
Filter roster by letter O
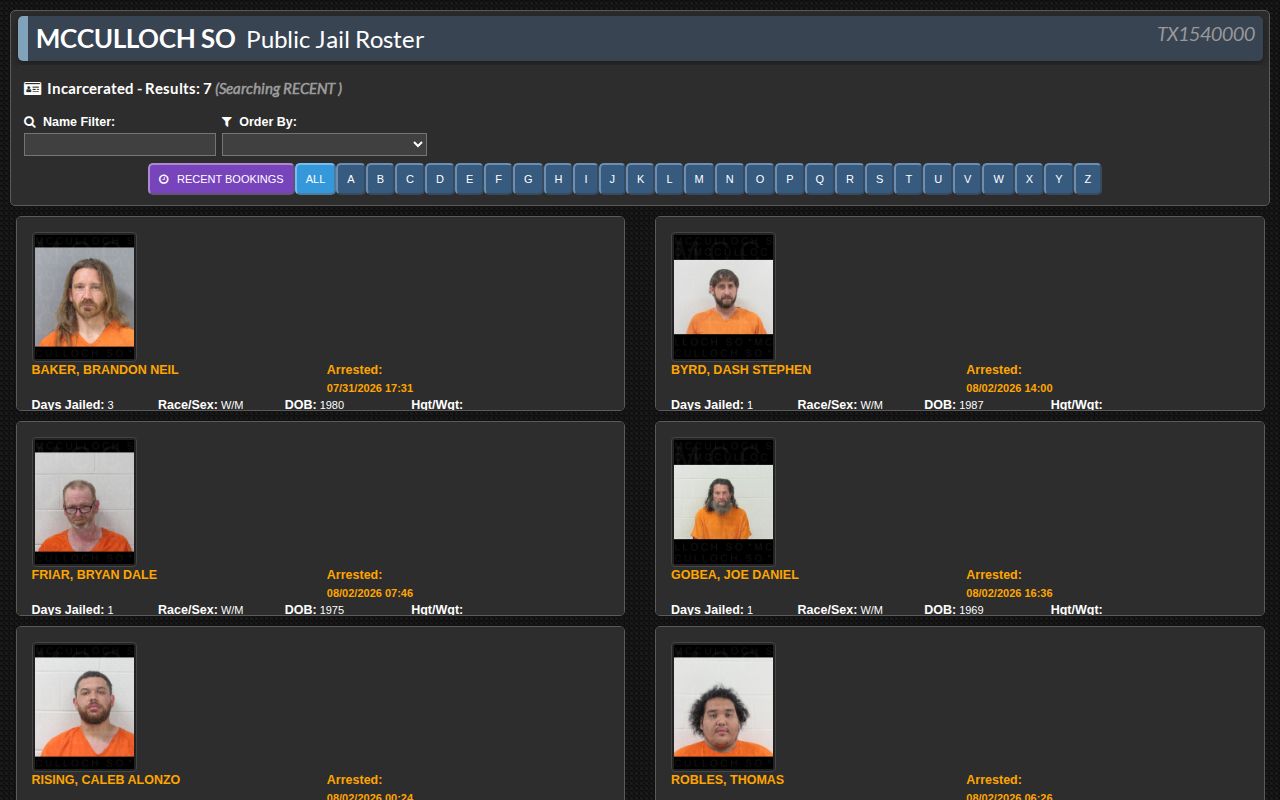coord(760,179)
